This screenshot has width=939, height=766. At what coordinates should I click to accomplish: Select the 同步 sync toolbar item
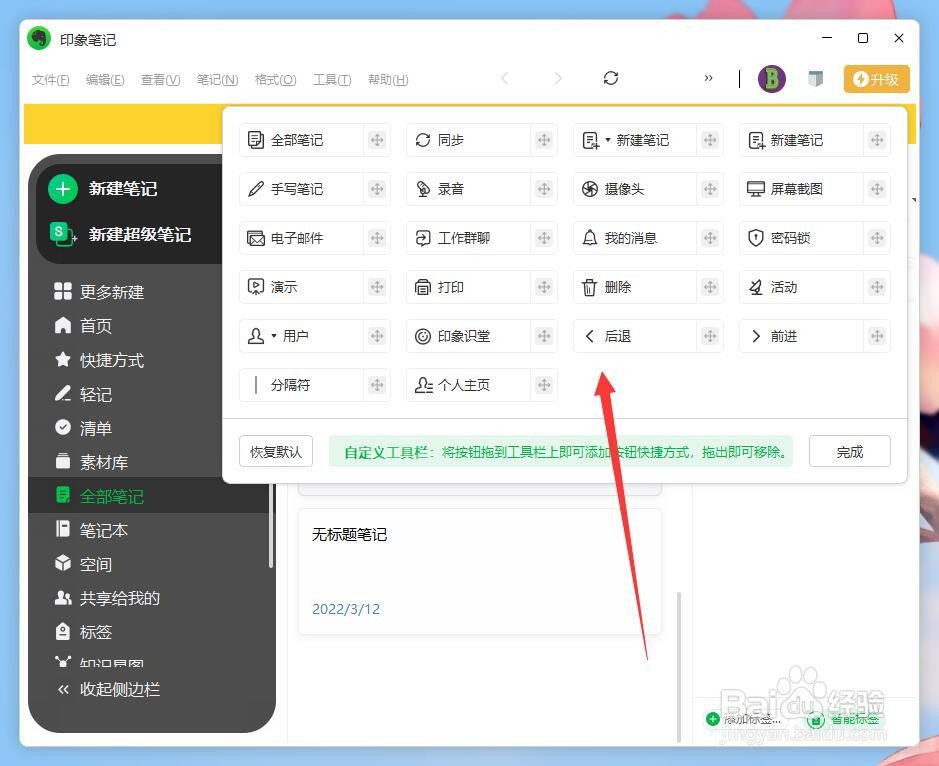point(481,140)
